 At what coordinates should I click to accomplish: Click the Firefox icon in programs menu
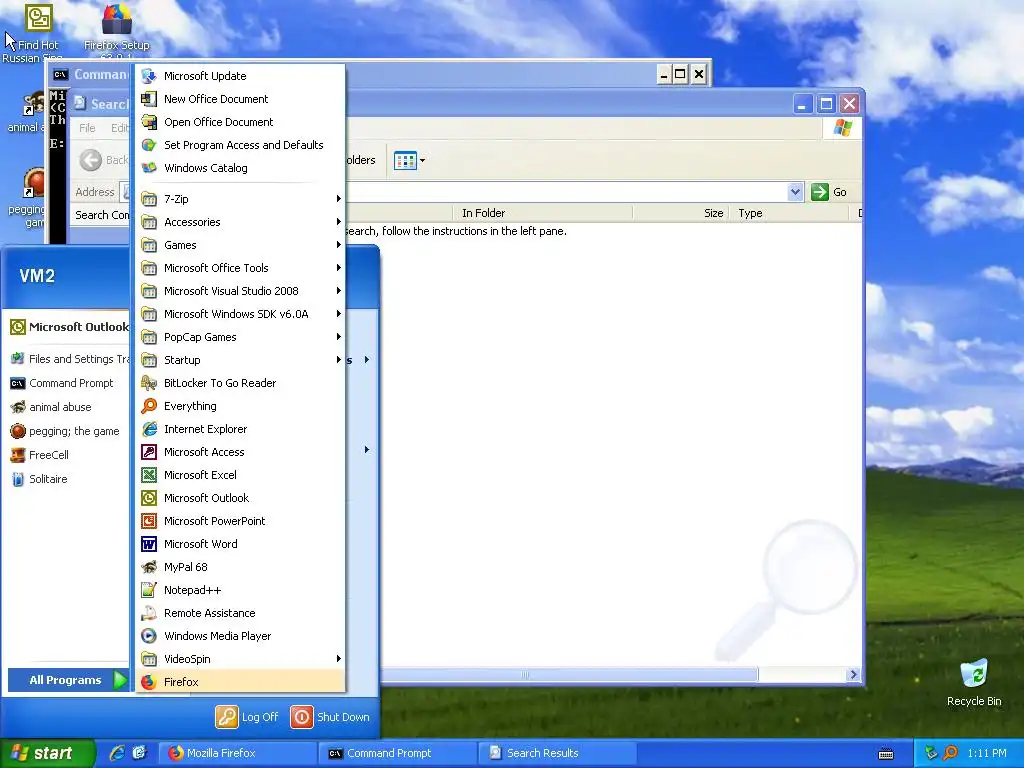149,682
